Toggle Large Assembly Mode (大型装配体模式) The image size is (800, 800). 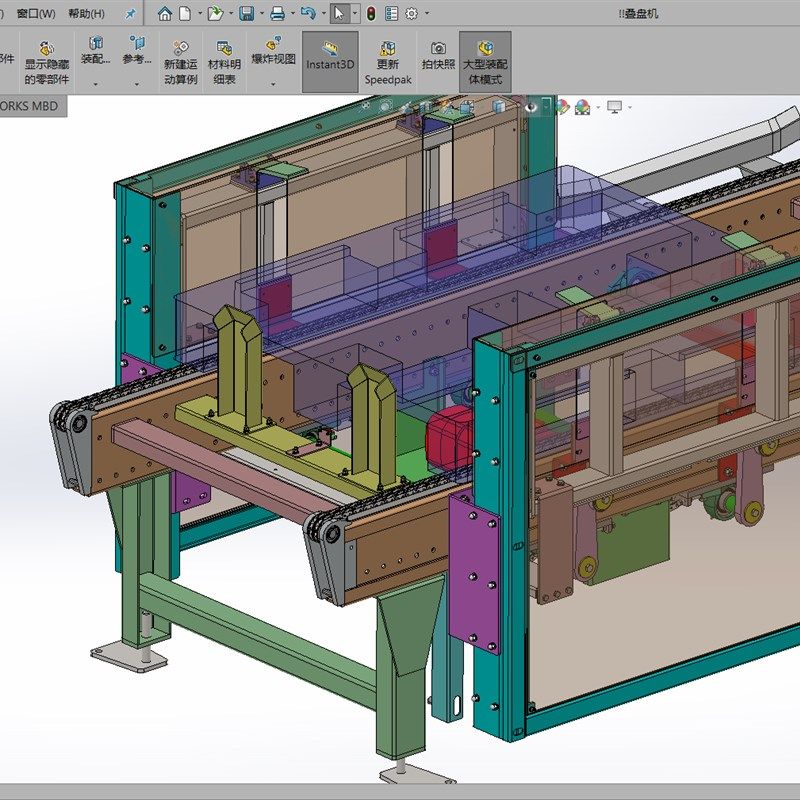(485, 62)
